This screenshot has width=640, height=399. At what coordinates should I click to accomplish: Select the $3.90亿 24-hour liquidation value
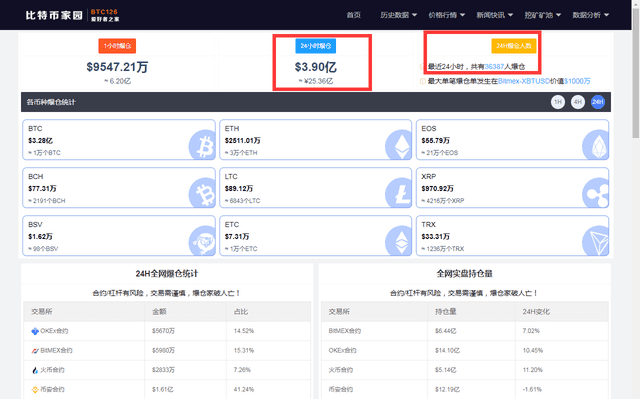point(316,67)
